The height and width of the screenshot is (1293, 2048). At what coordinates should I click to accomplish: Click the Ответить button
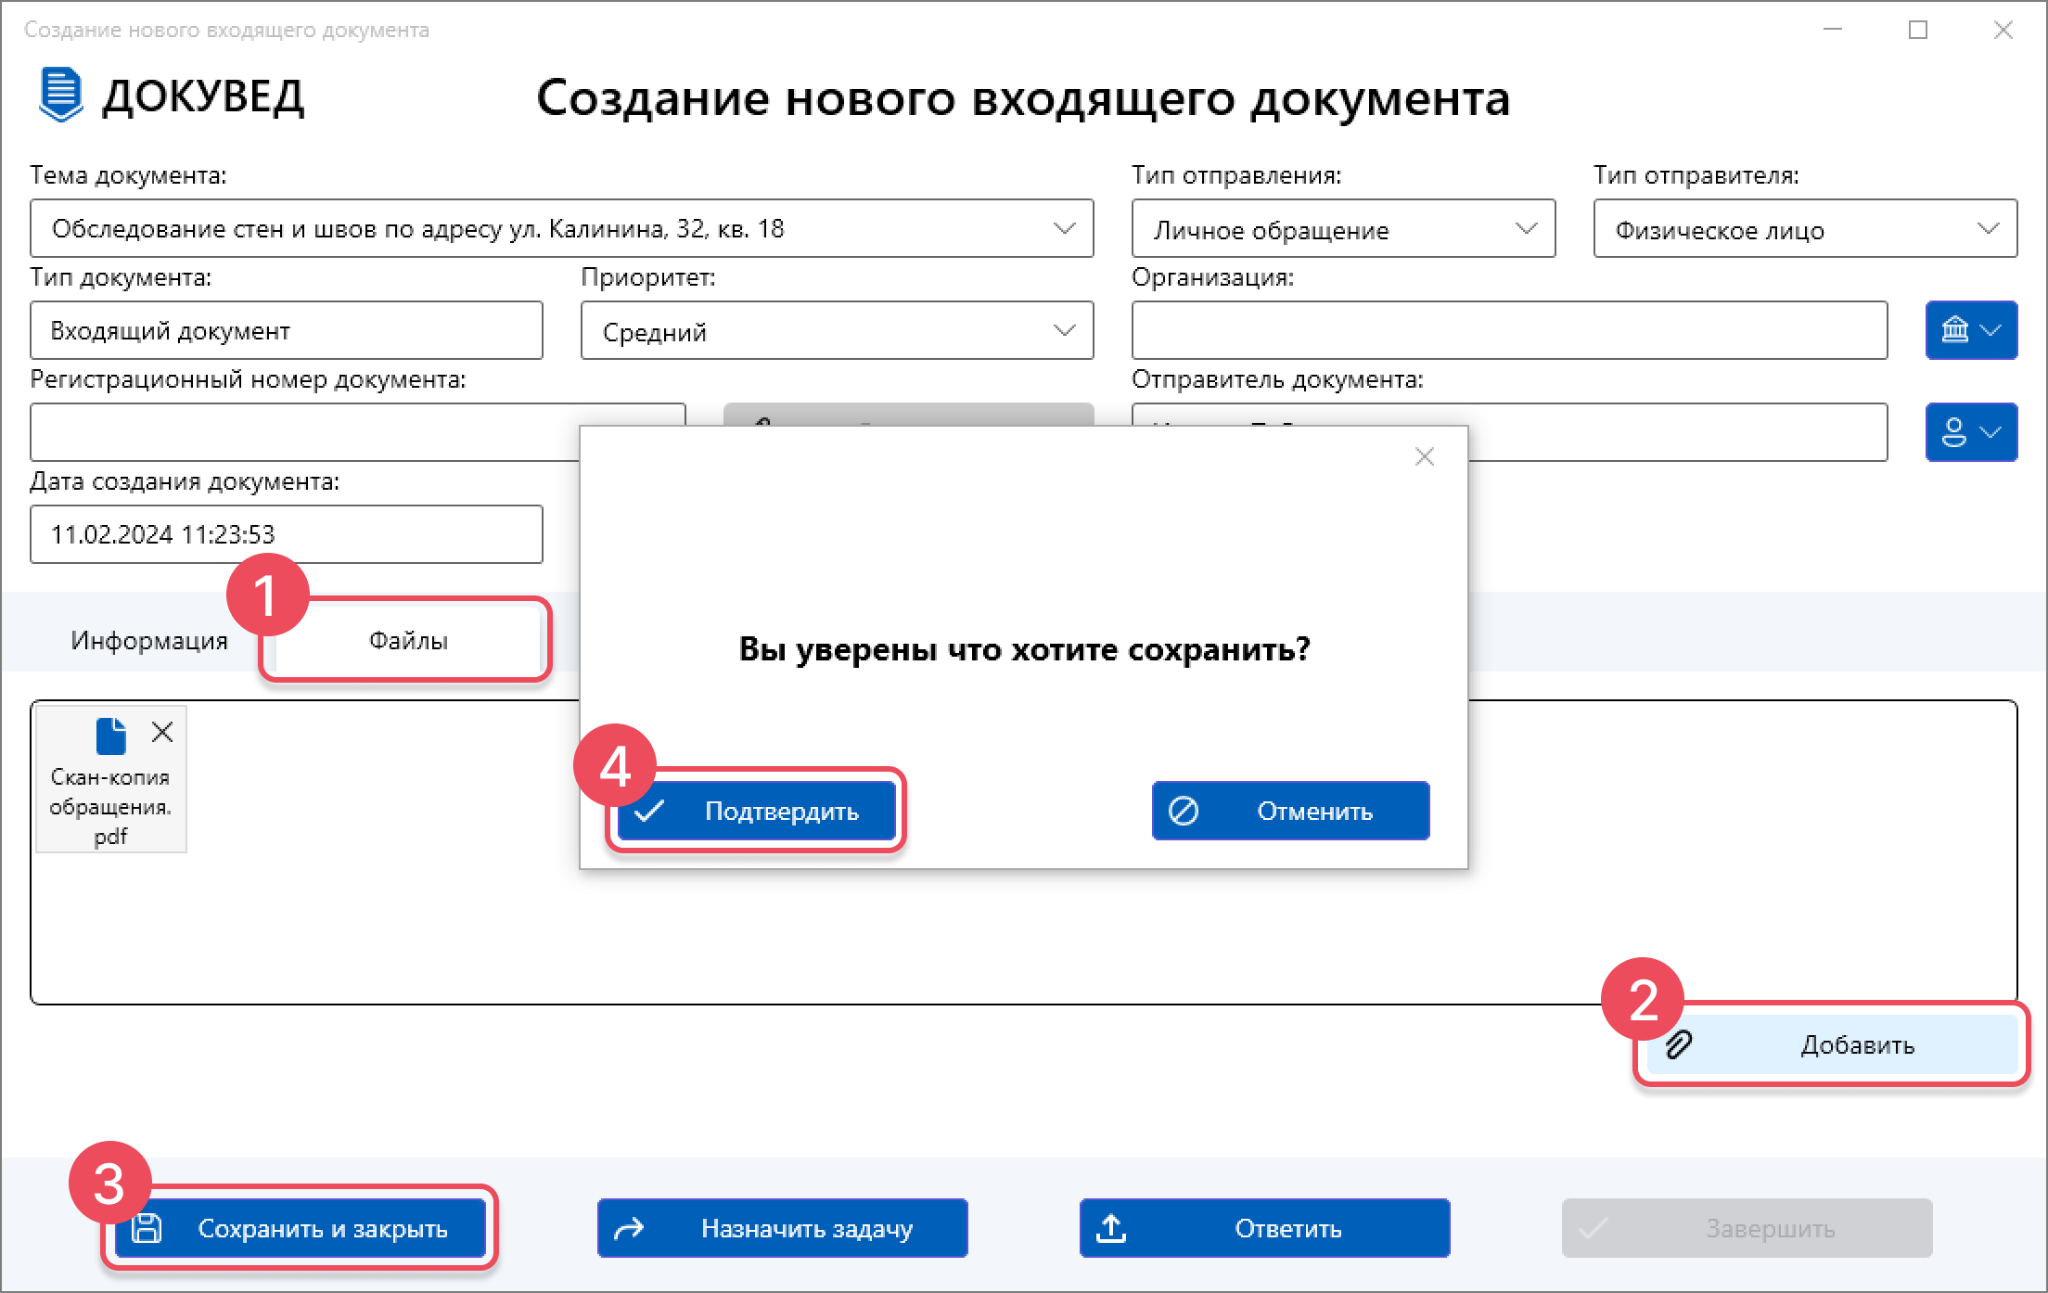pyautogui.click(x=1264, y=1228)
